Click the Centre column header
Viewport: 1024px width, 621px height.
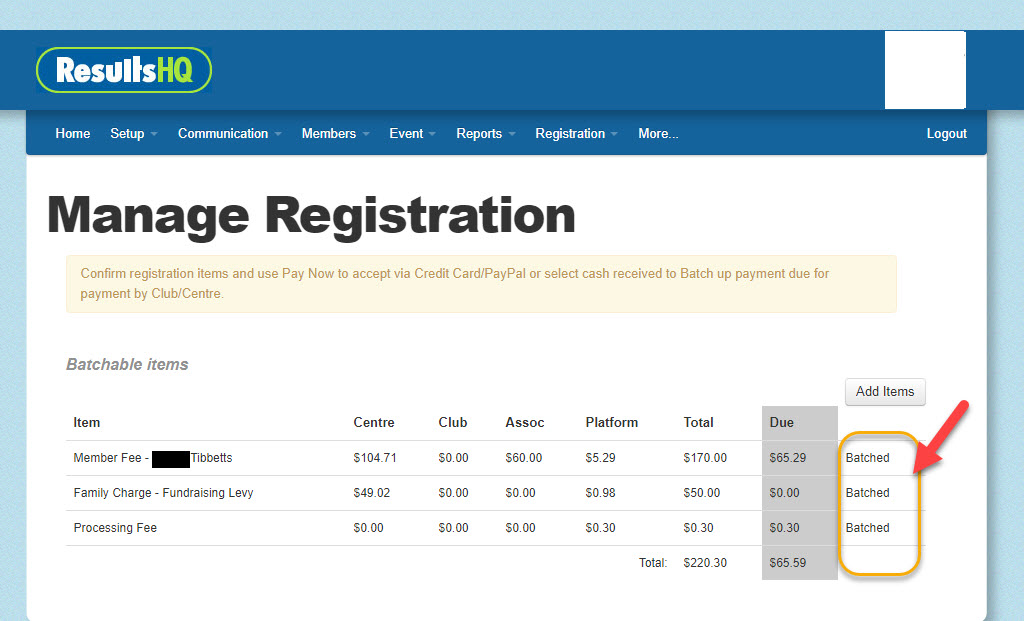point(374,422)
